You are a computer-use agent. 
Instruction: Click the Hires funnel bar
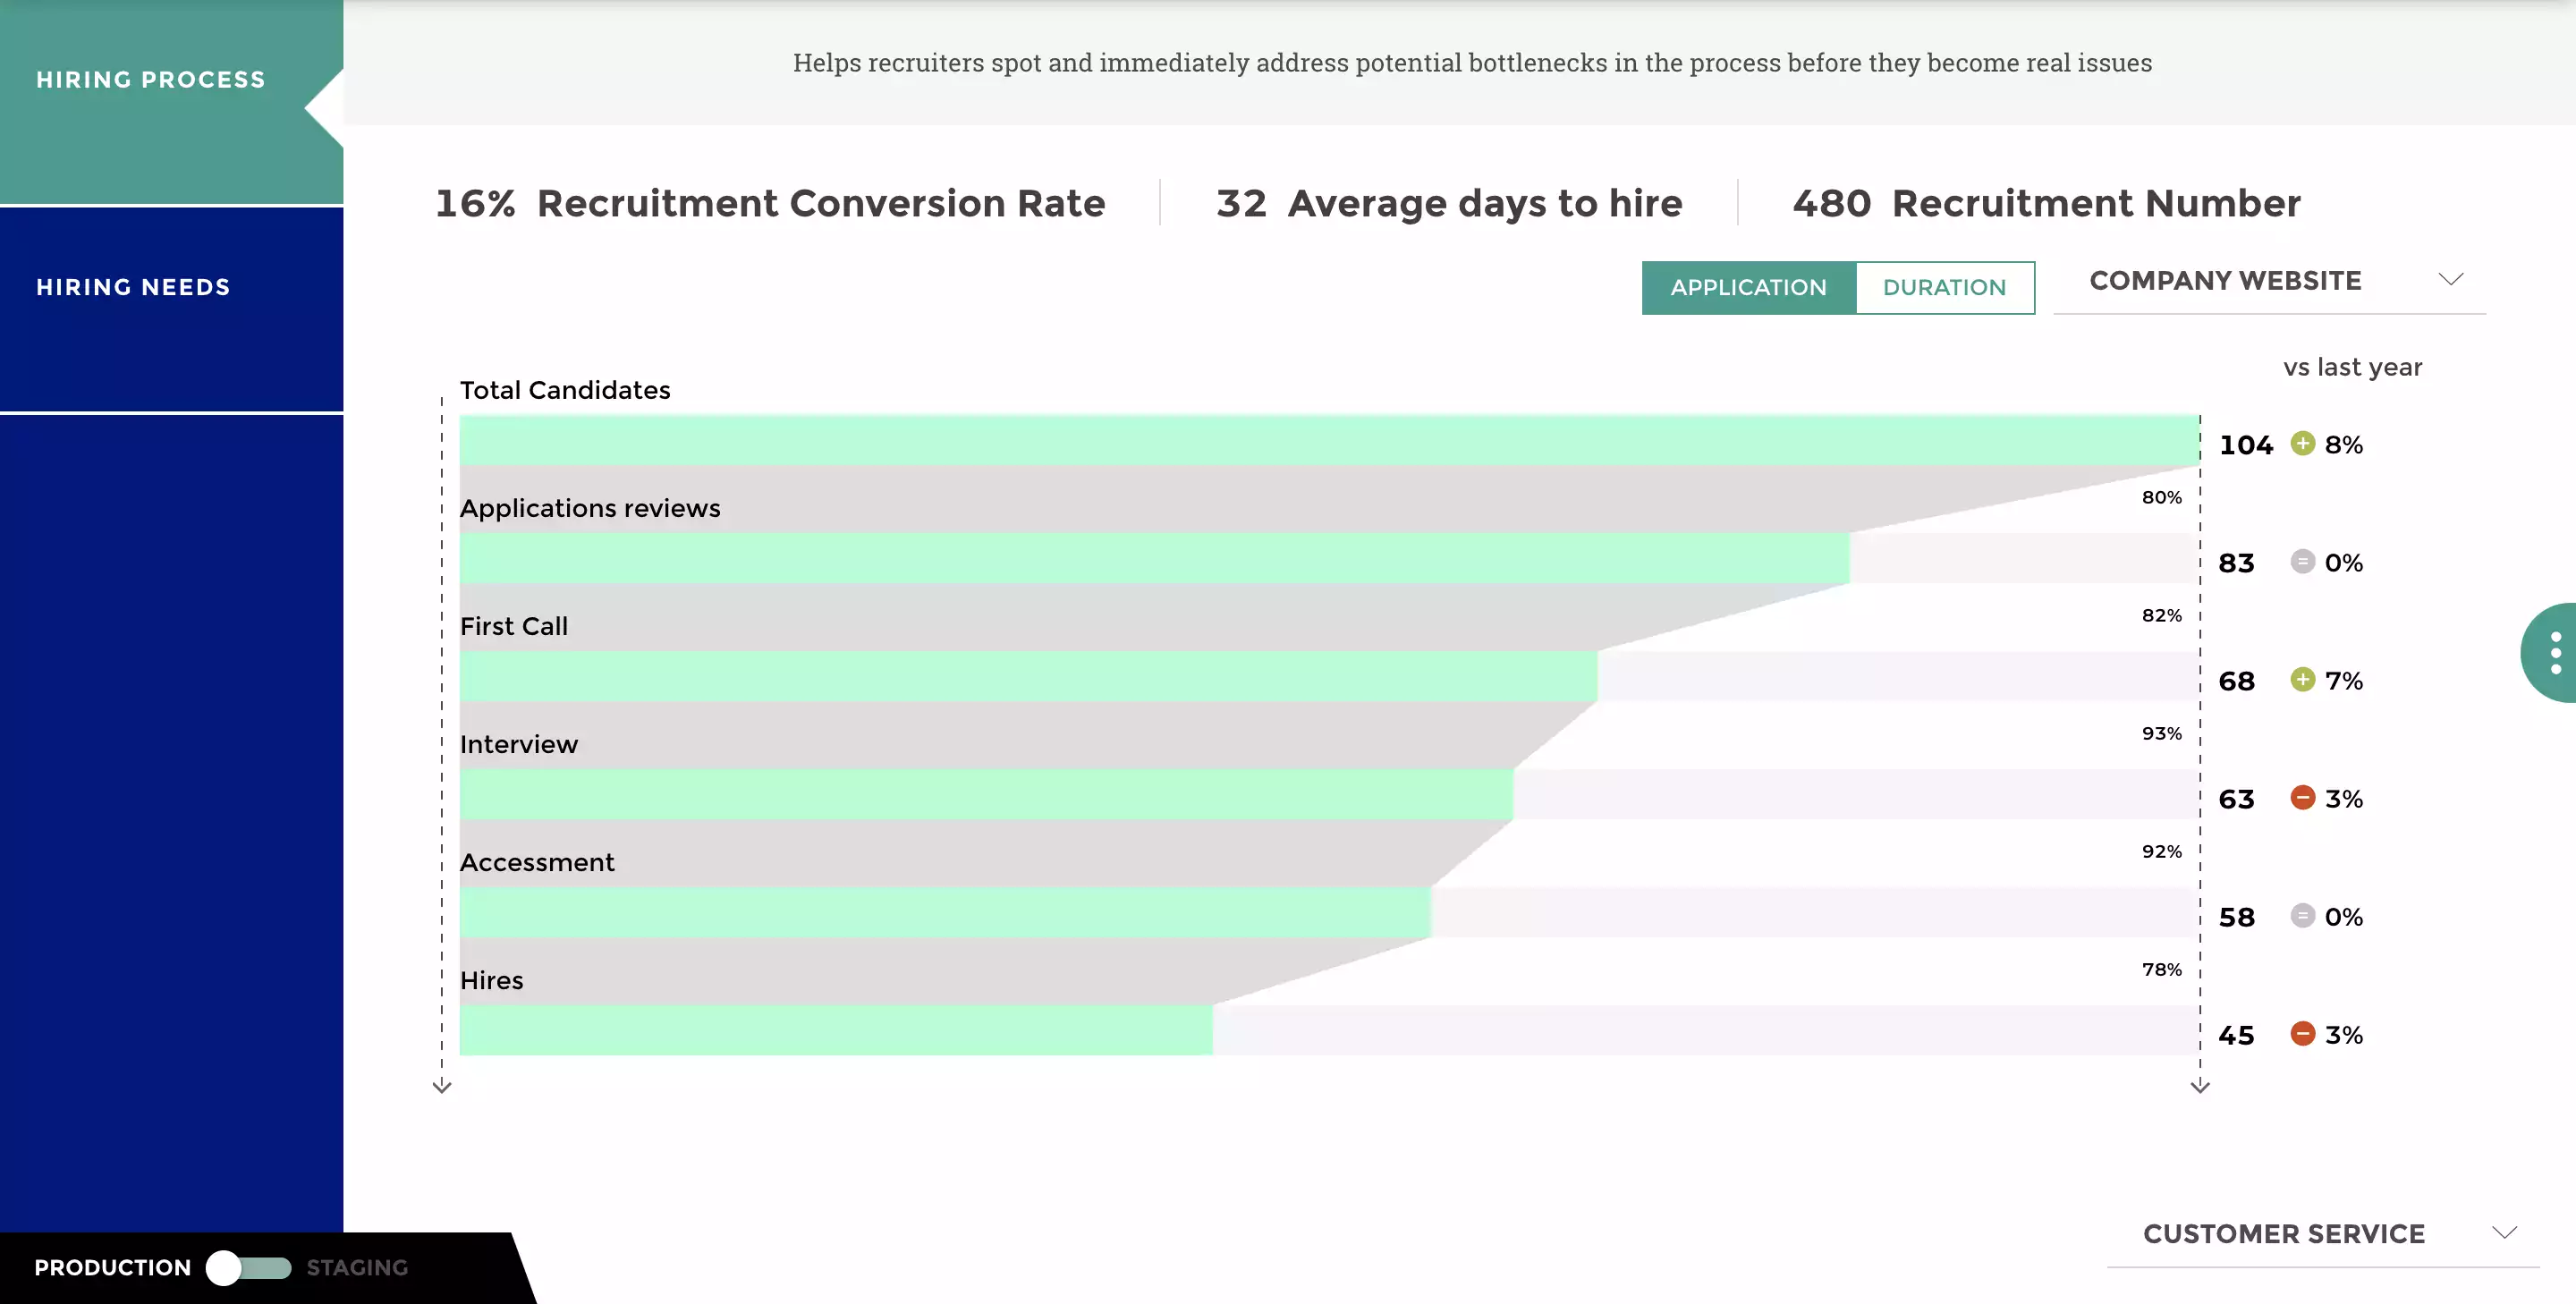(x=836, y=1030)
